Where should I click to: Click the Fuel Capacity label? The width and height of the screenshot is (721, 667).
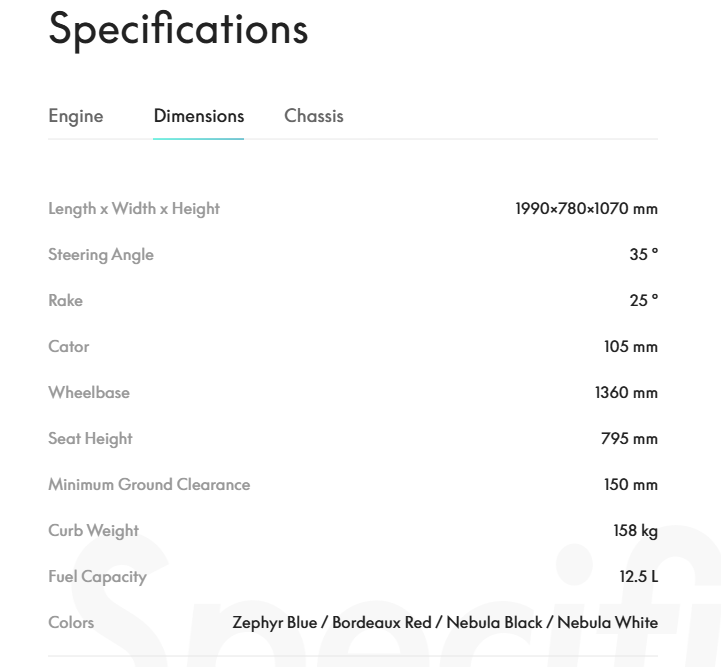[x=97, y=577]
